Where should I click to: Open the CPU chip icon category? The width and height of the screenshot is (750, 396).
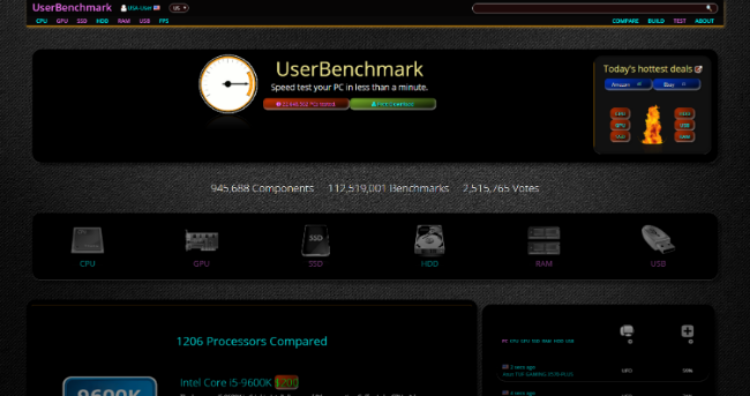[87, 240]
